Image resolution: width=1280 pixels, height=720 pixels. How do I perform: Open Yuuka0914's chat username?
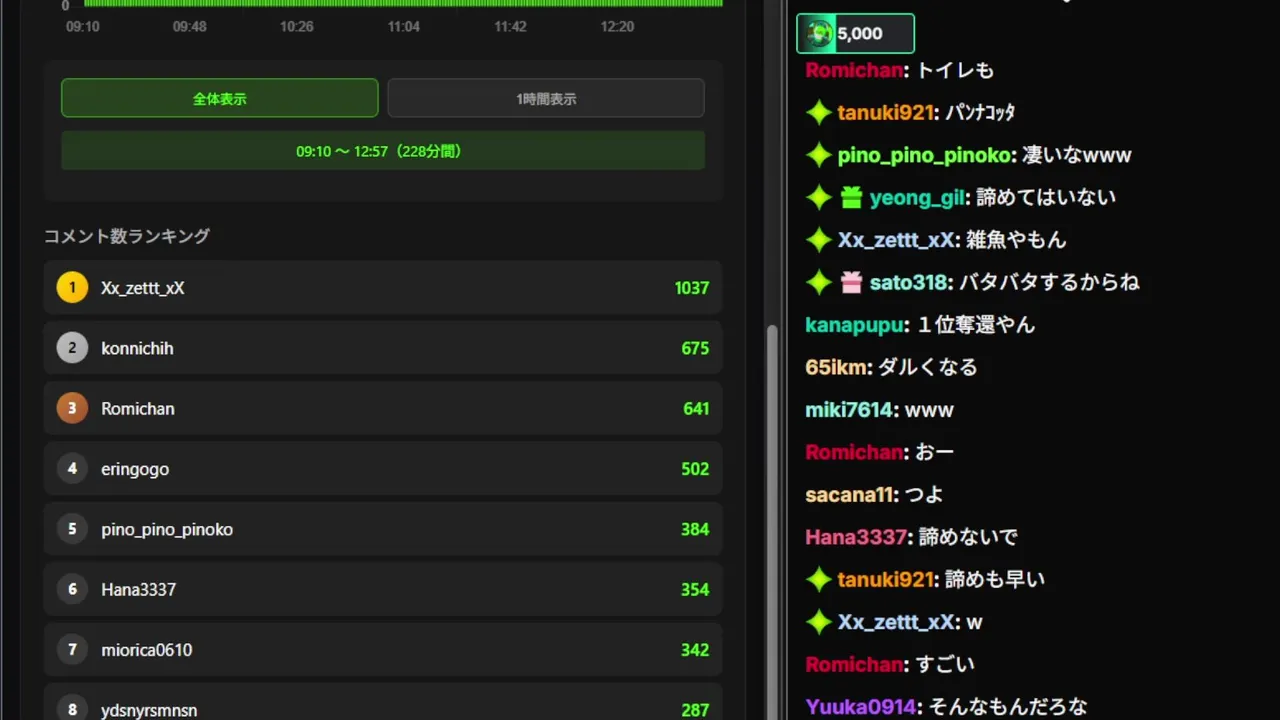(862, 706)
